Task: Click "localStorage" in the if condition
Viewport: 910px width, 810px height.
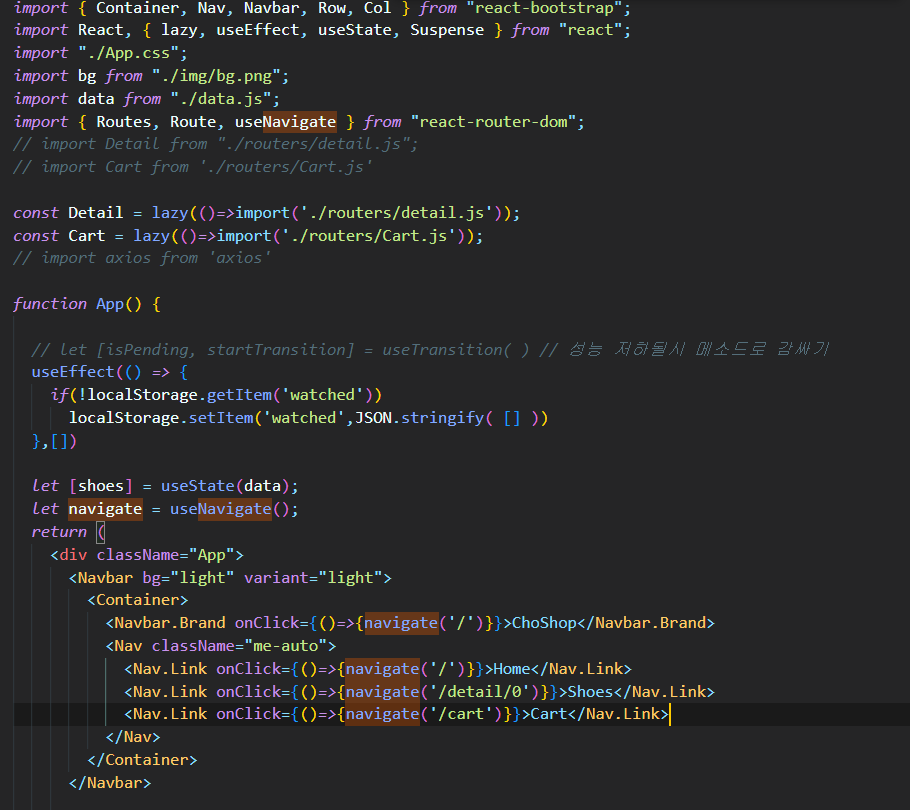Action: tap(142, 395)
